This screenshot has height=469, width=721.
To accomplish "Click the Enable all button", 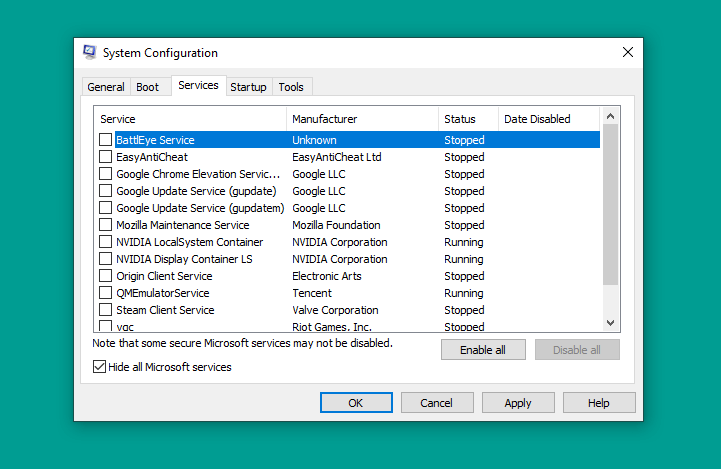I will (483, 350).
